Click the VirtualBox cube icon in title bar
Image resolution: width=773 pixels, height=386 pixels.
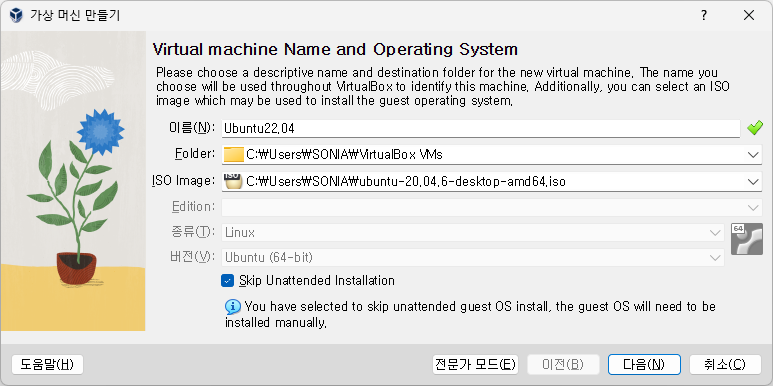(16, 16)
